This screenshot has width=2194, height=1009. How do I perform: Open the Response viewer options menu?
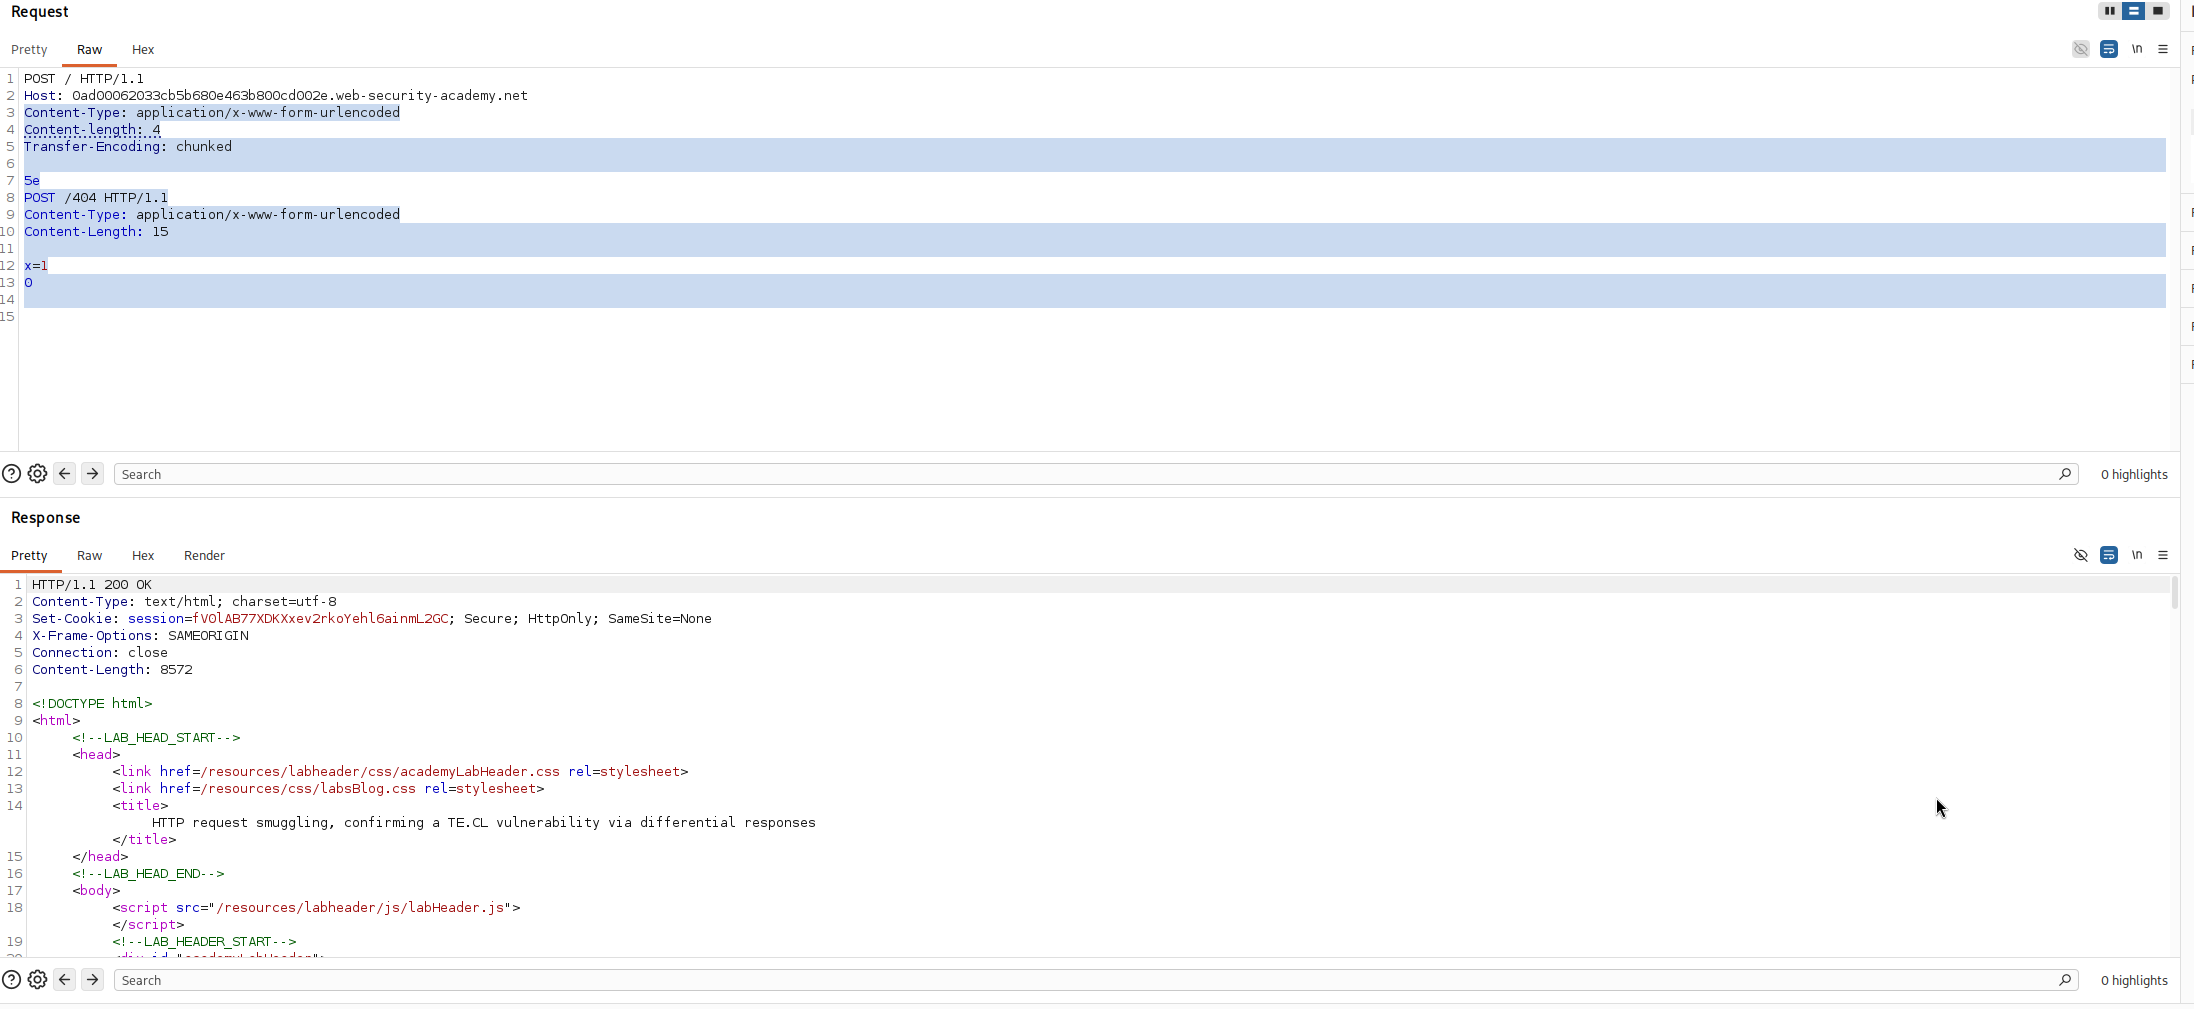(2163, 555)
